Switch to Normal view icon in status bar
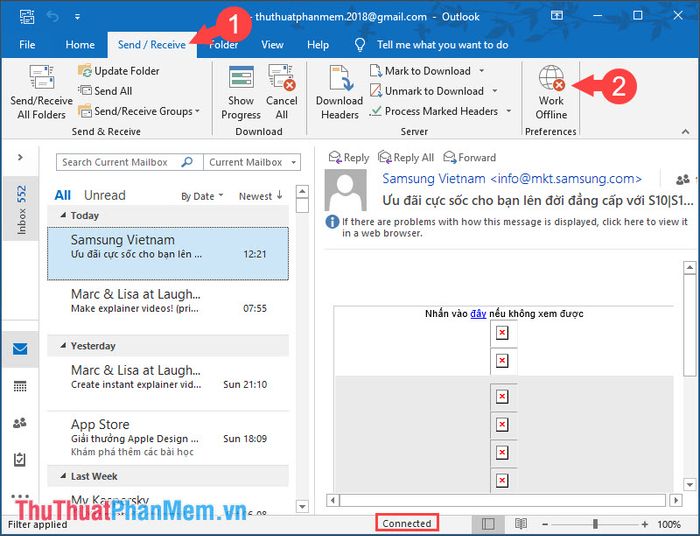 point(488,524)
